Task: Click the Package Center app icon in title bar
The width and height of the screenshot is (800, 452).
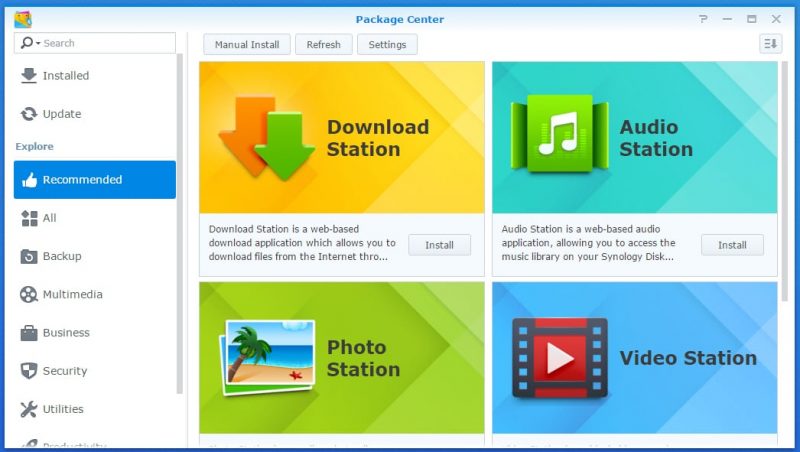Action: tap(23, 19)
